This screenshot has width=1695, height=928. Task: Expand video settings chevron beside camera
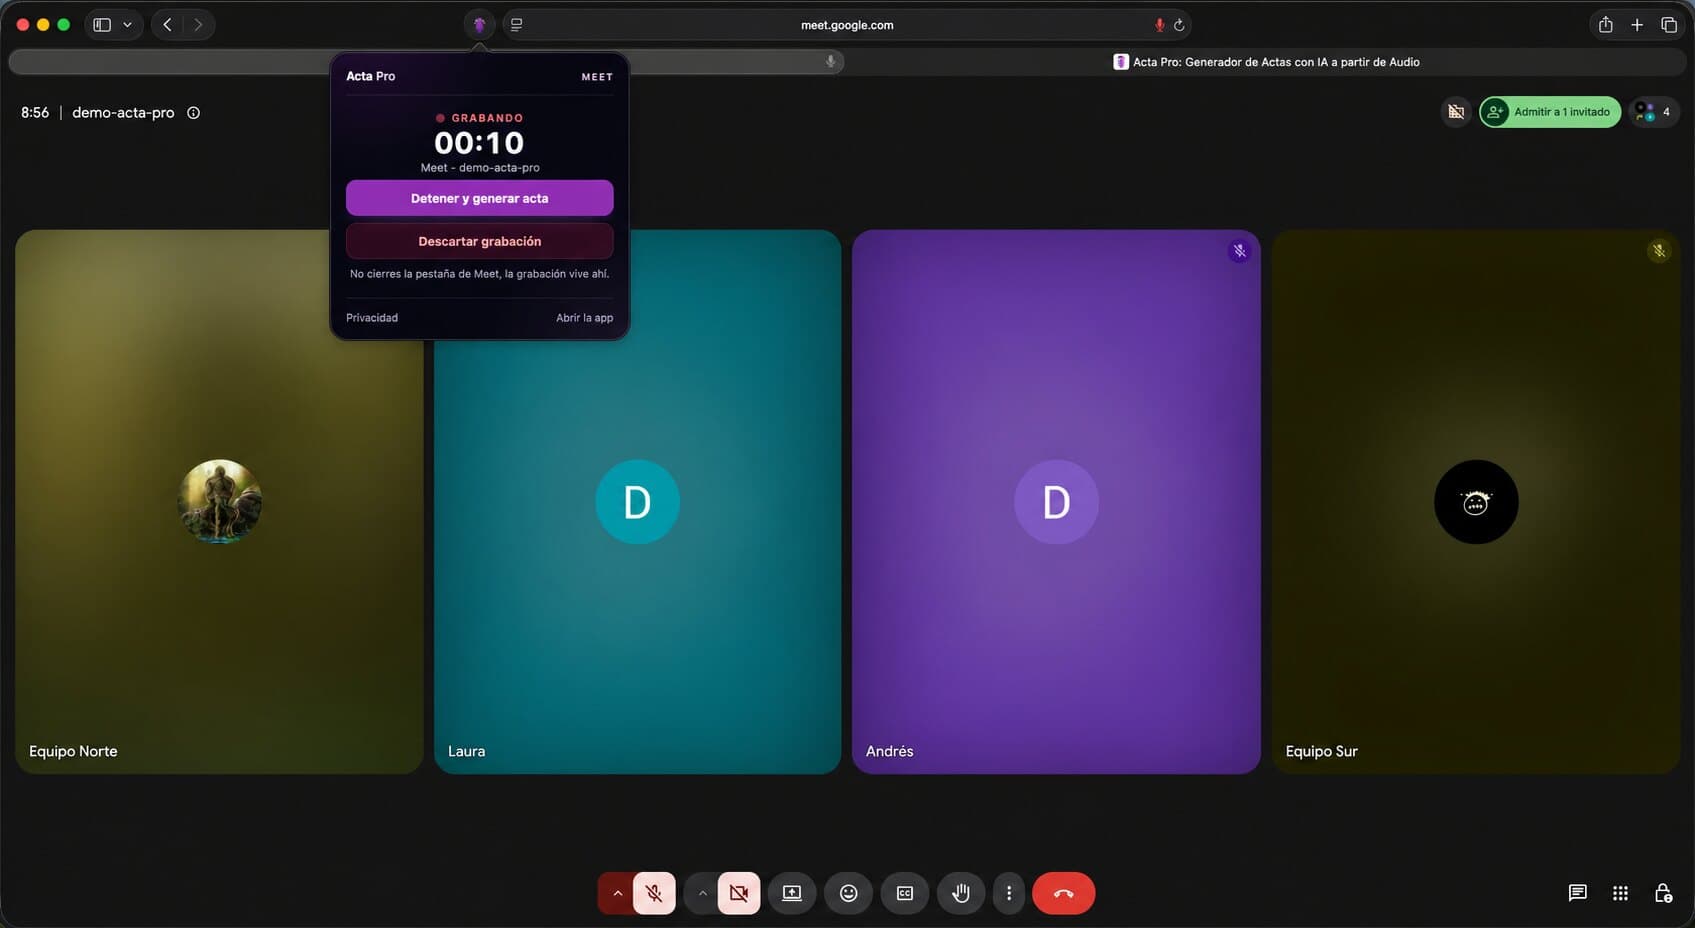pyautogui.click(x=702, y=893)
